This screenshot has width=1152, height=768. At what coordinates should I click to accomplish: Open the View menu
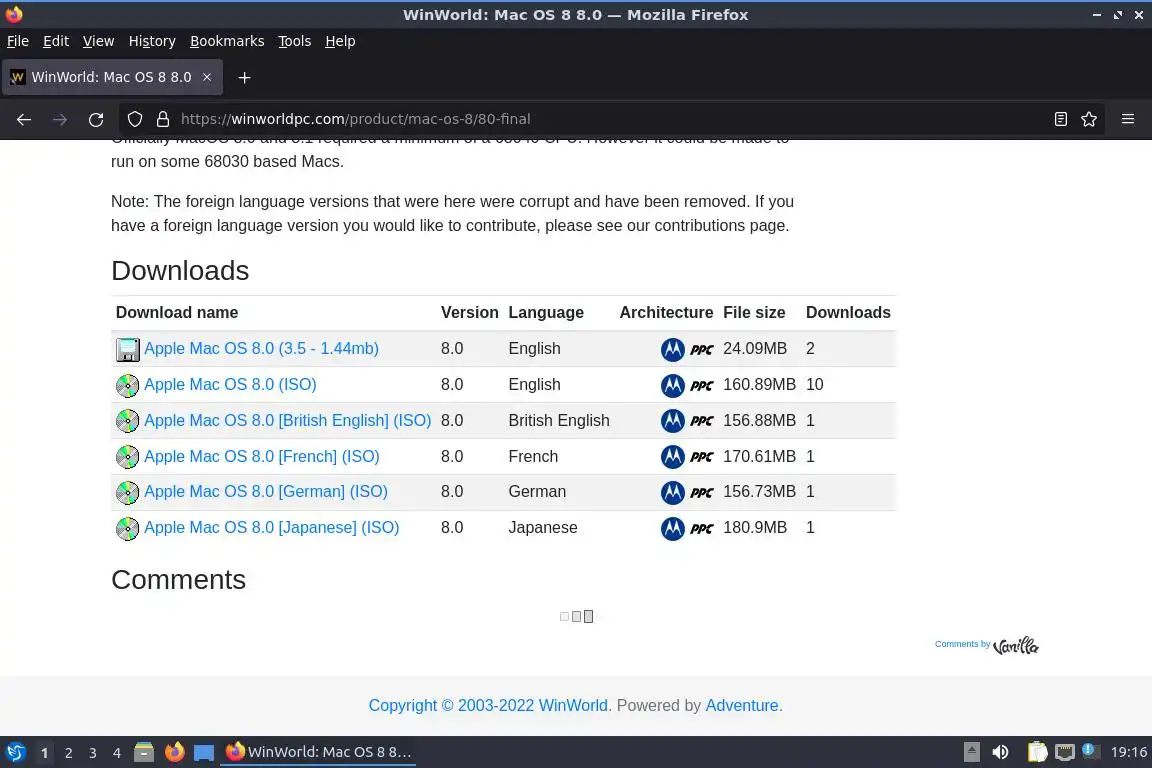pos(98,41)
